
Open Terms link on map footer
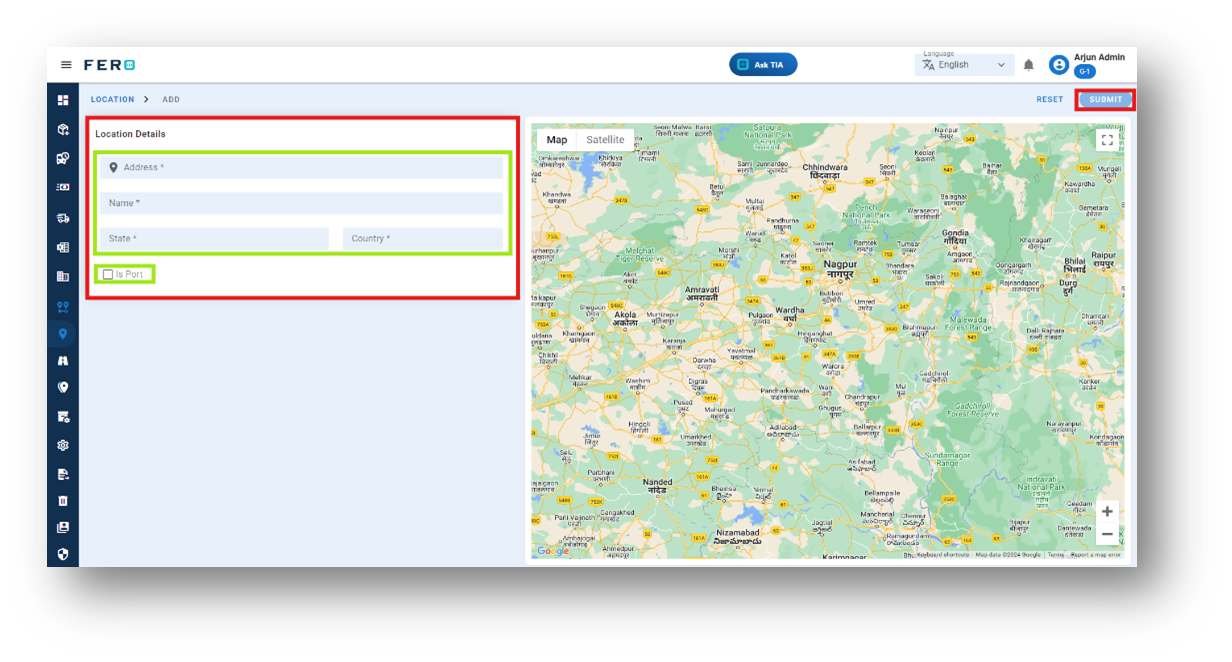[1056, 554]
